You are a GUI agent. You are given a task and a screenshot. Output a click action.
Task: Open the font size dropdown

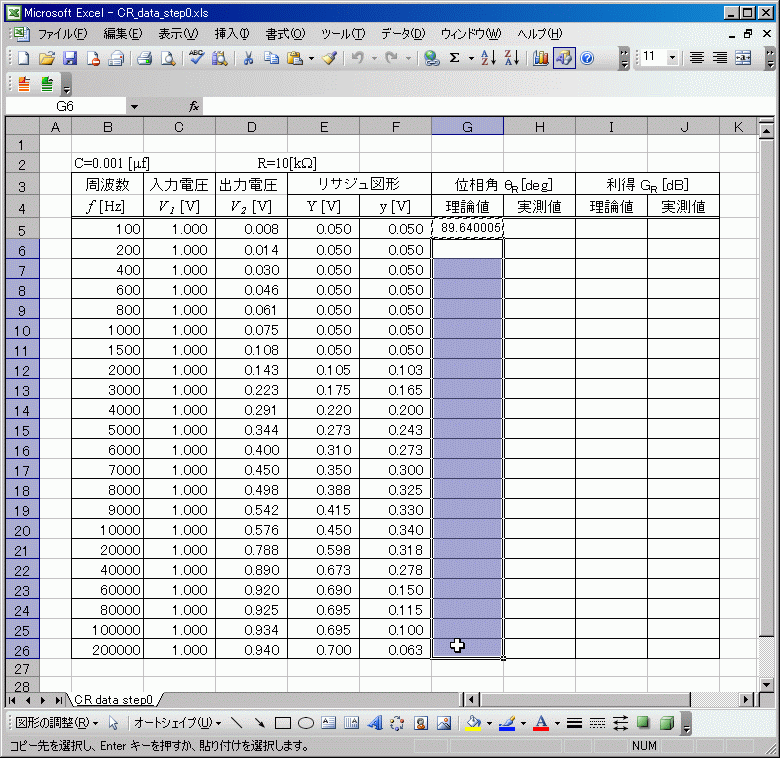coord(671,58)
